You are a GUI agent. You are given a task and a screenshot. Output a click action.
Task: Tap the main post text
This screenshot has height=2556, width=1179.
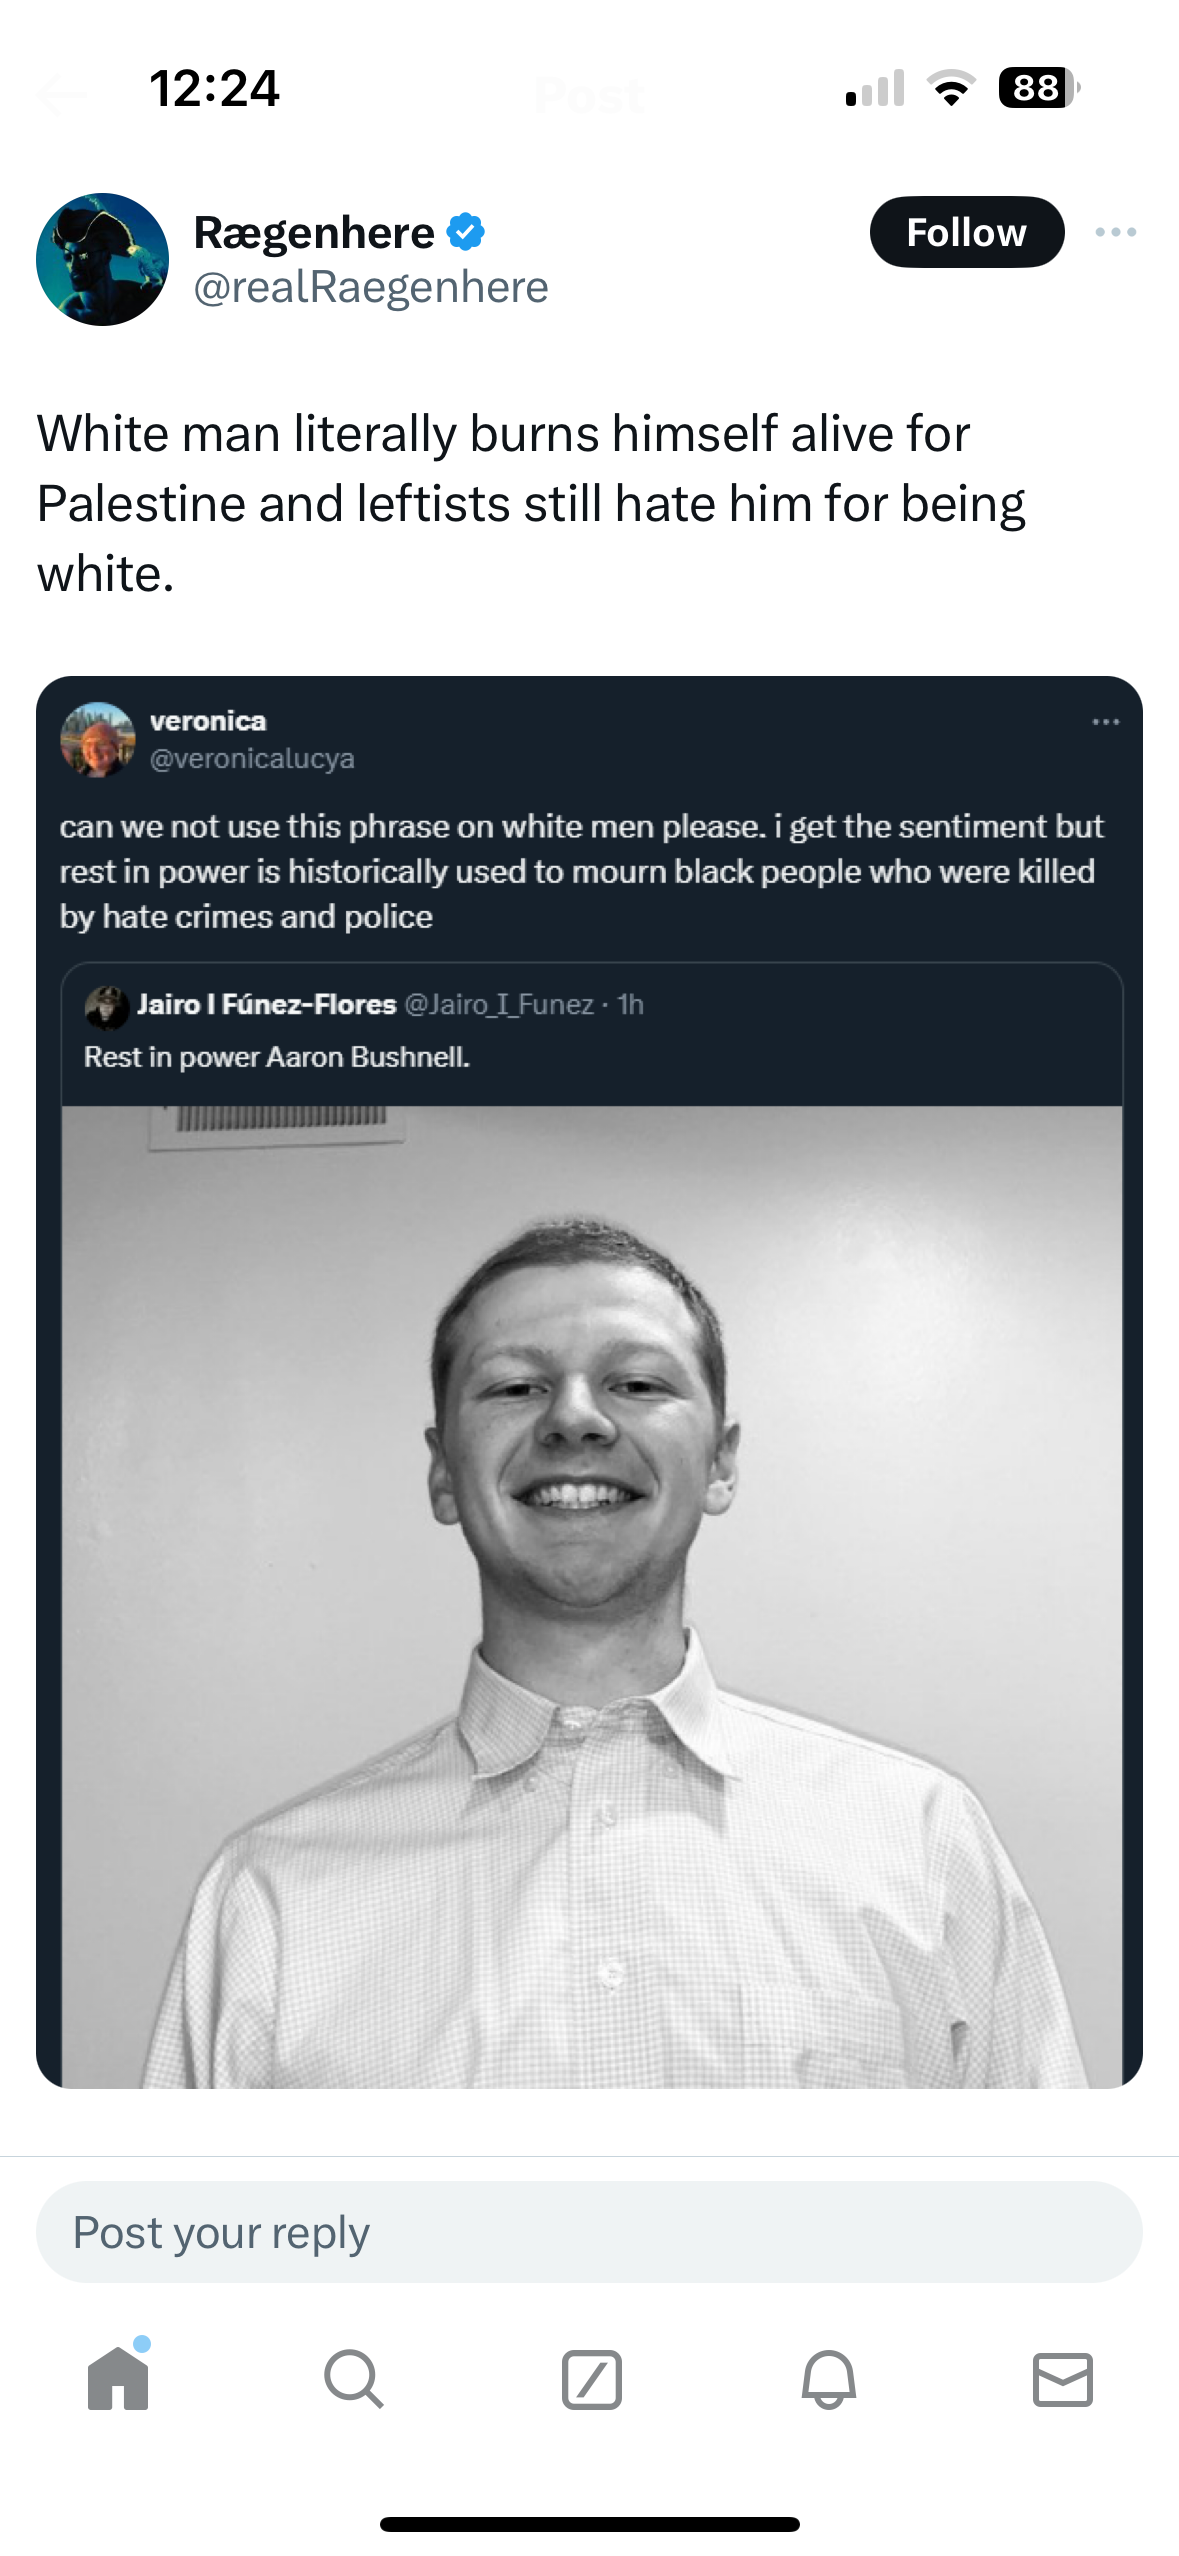click(x=530, y=503)
